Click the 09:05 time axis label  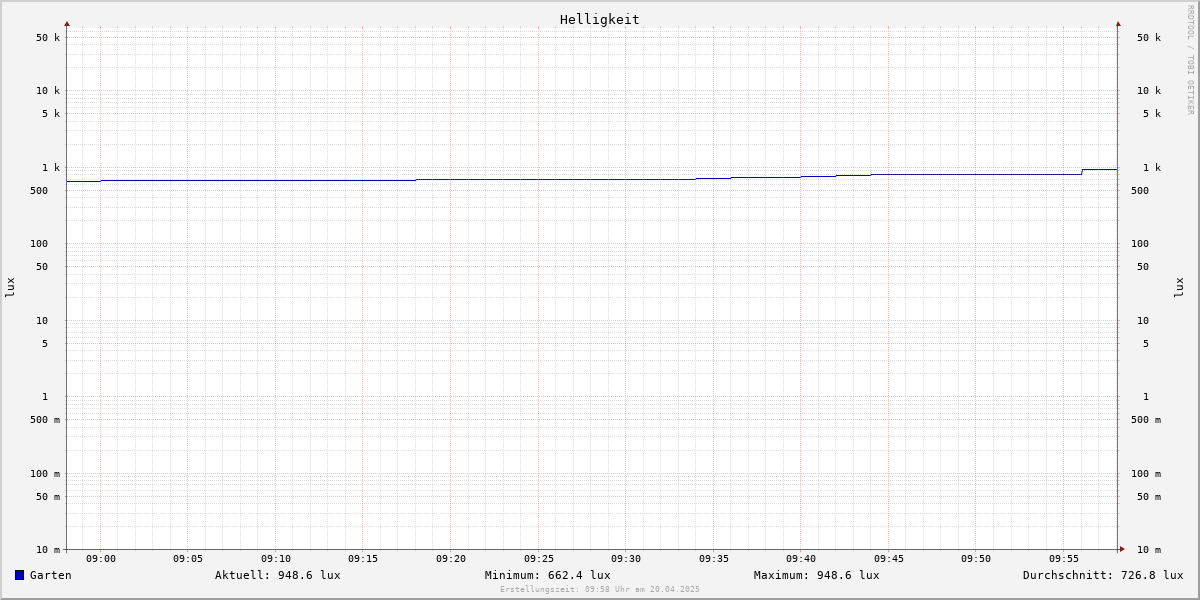point(188,559)
